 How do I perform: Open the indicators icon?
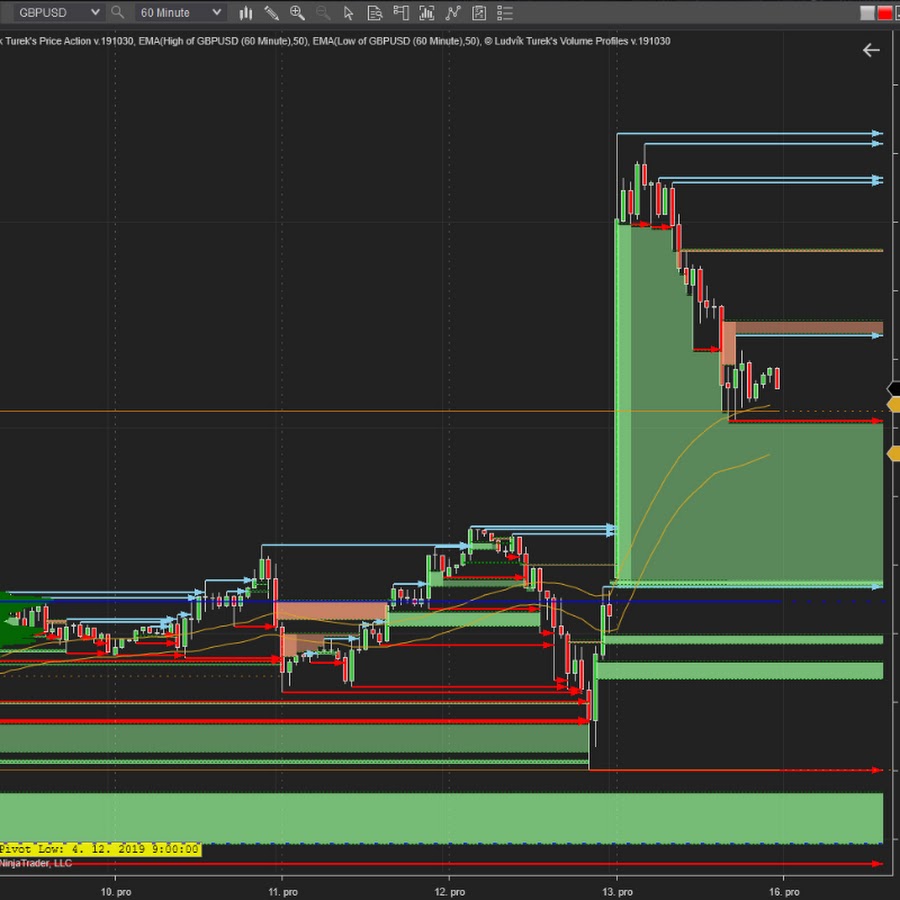[x=427, y=13]
